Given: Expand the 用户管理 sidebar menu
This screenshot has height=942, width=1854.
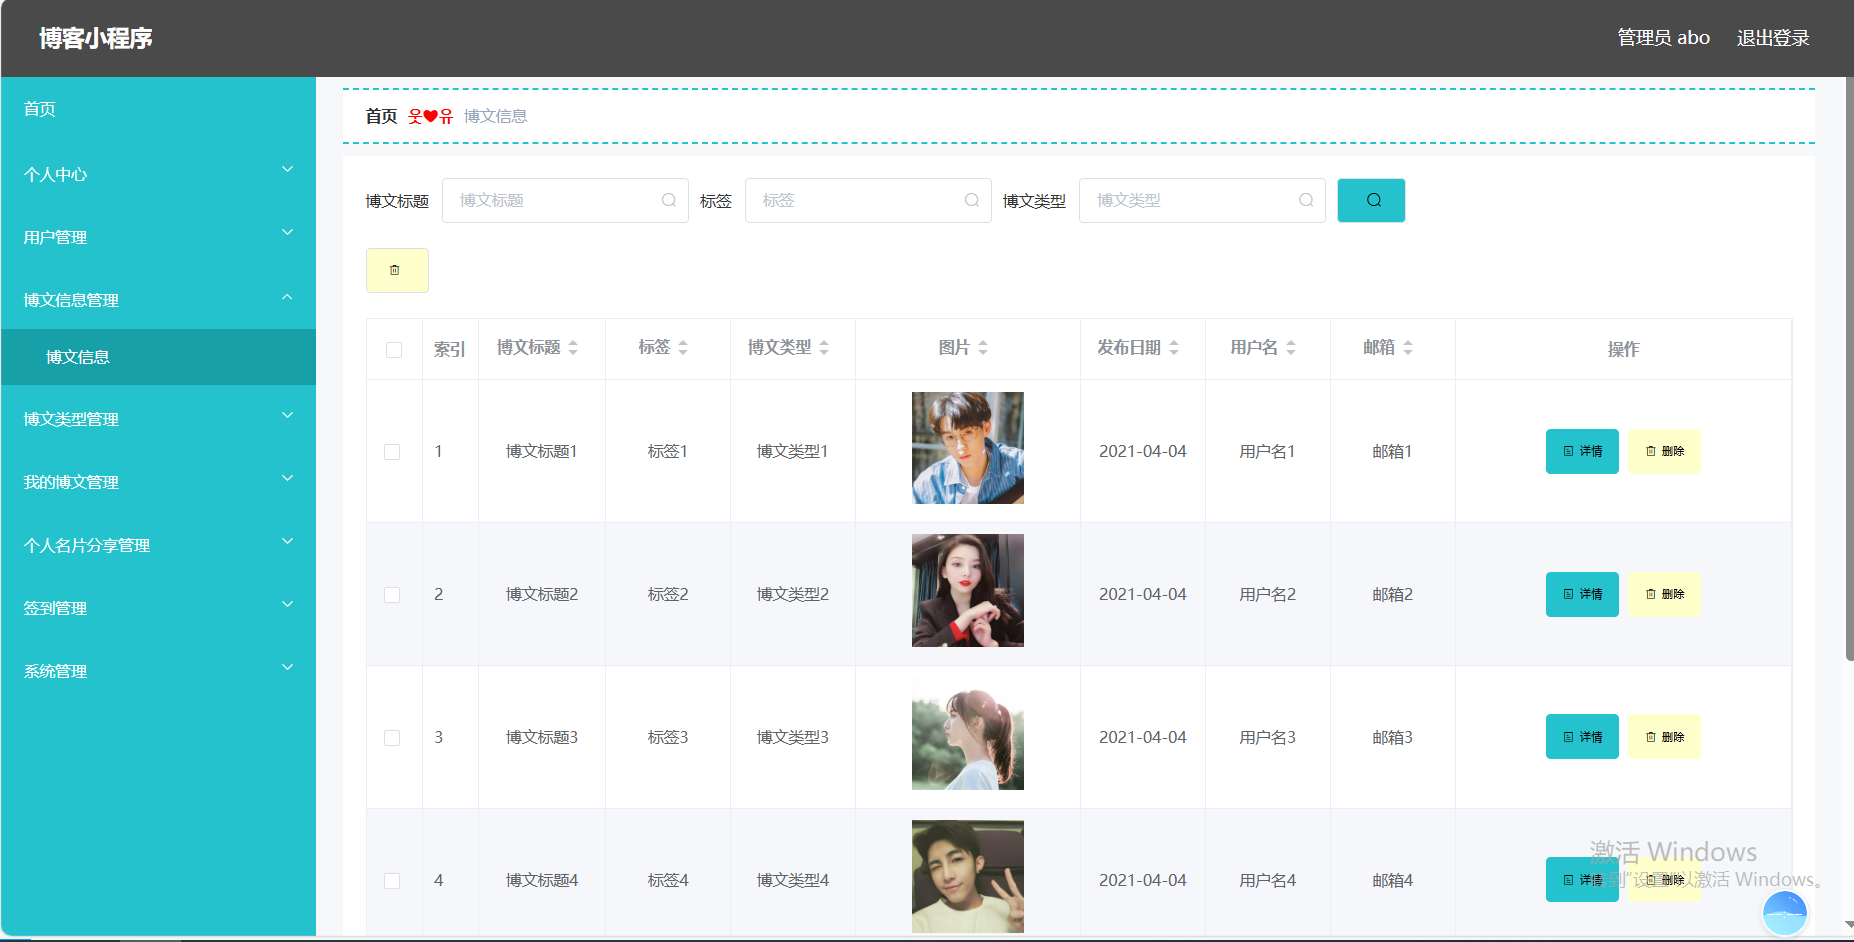Looking at the screenshot, I should click(x=158, y=237).
